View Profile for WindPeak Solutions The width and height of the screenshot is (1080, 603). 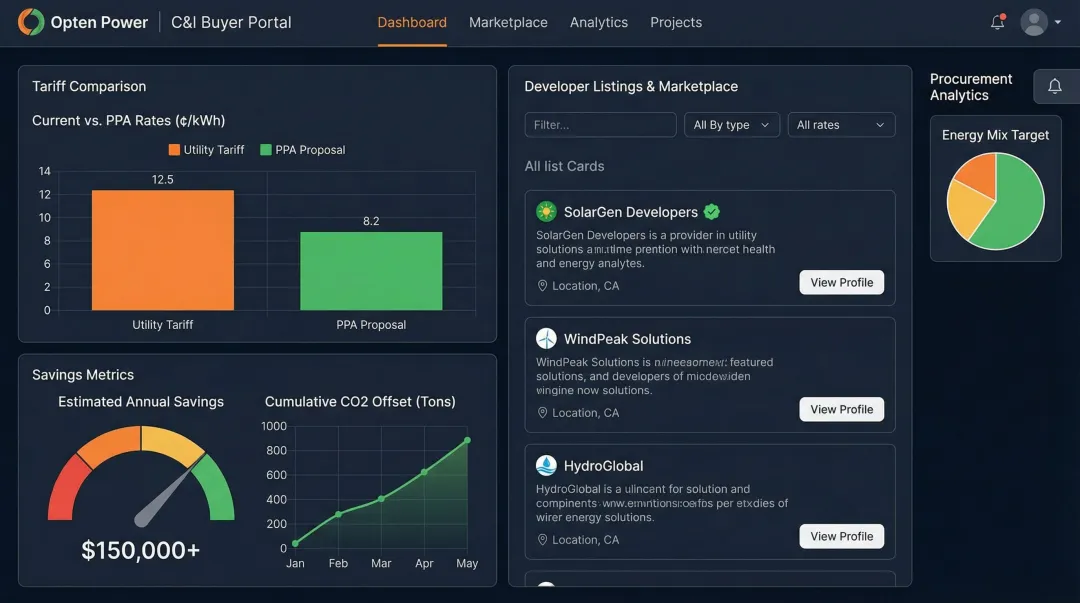pyautogui.click(x=841, y=409)
